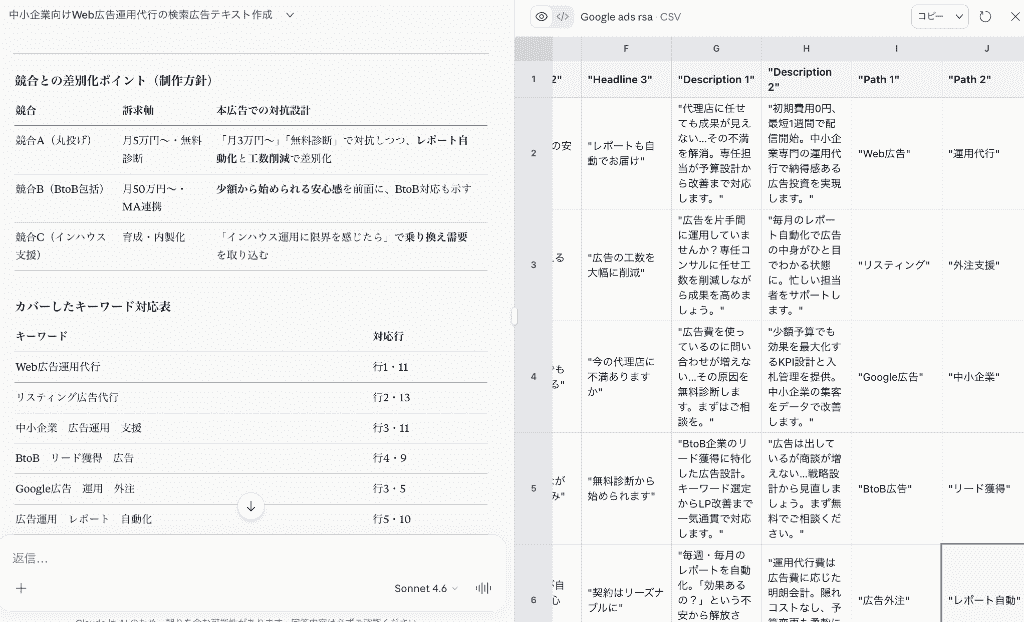Start voice input with waveform icon
Image resolution: width=1024 pixels, height=622 pixels.
[x=485, y=589]
